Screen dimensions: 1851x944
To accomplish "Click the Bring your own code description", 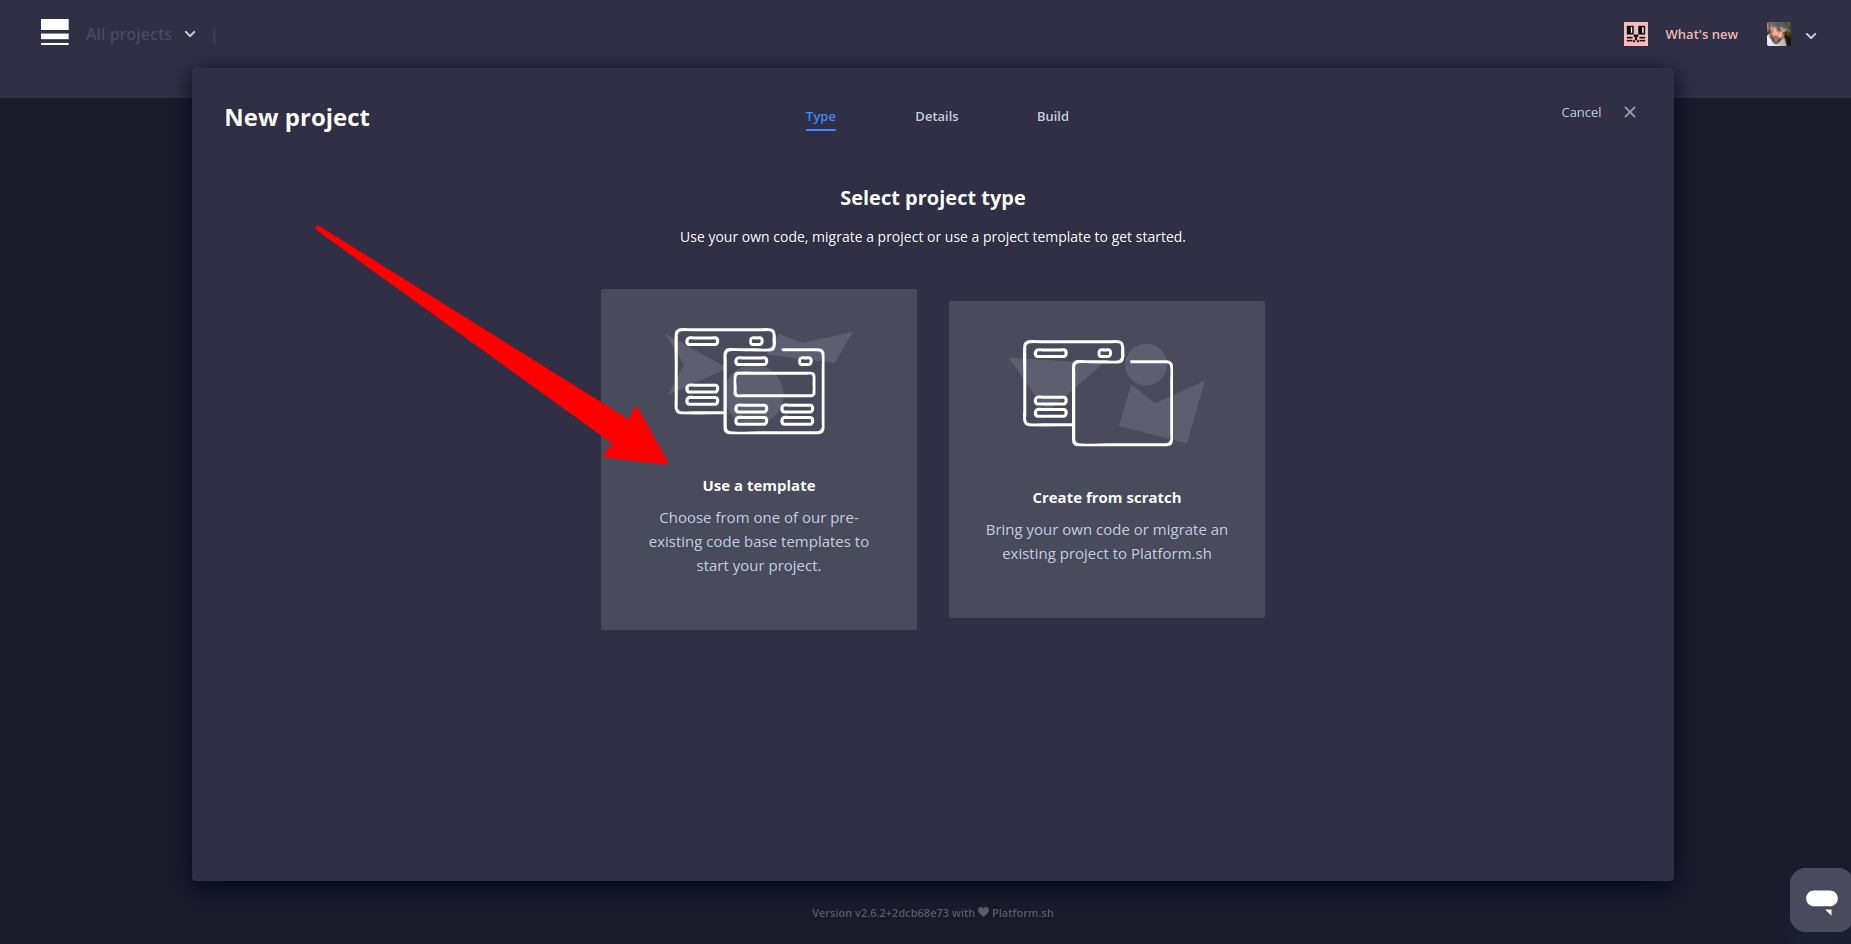I will tap(1106, 542).
